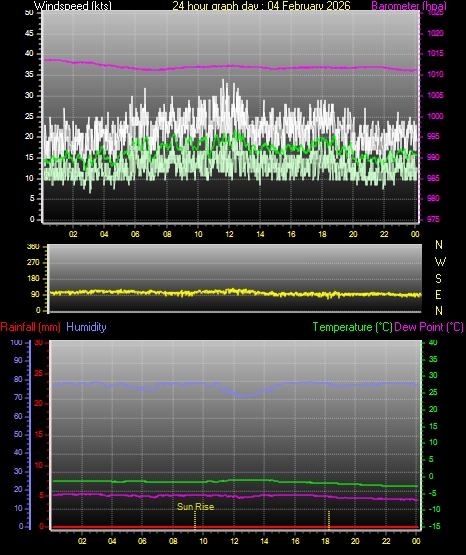Click the sunset dotted marker near 18

[x=329, y=520]
